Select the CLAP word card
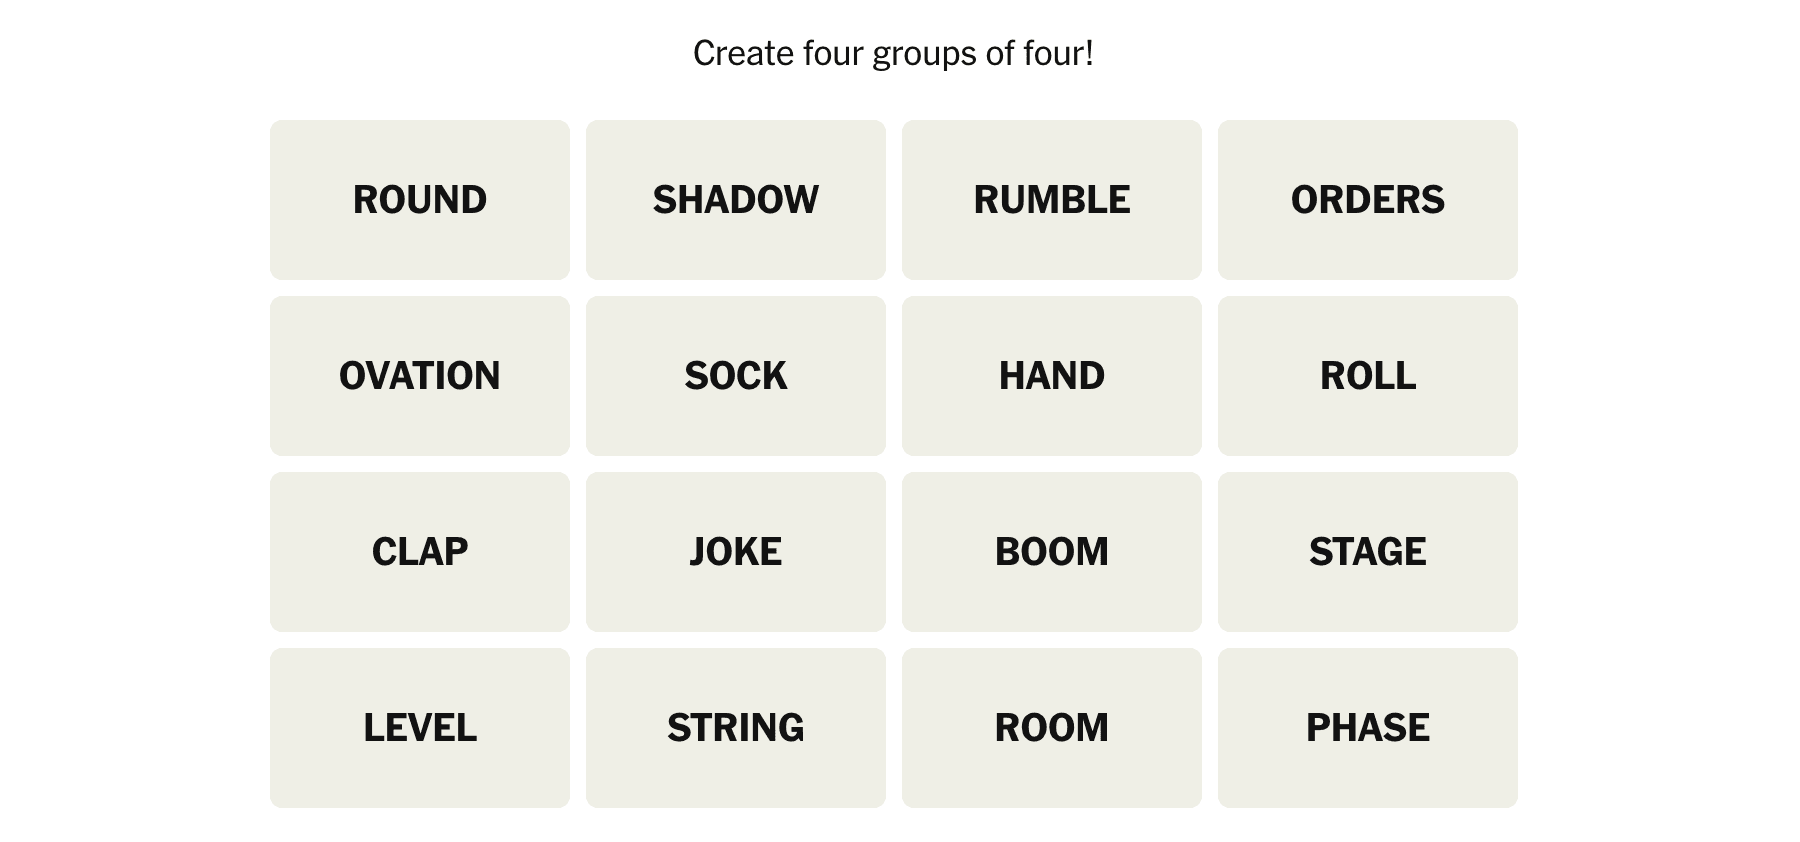Screen dimensions: 1800x842 (420, 552)
